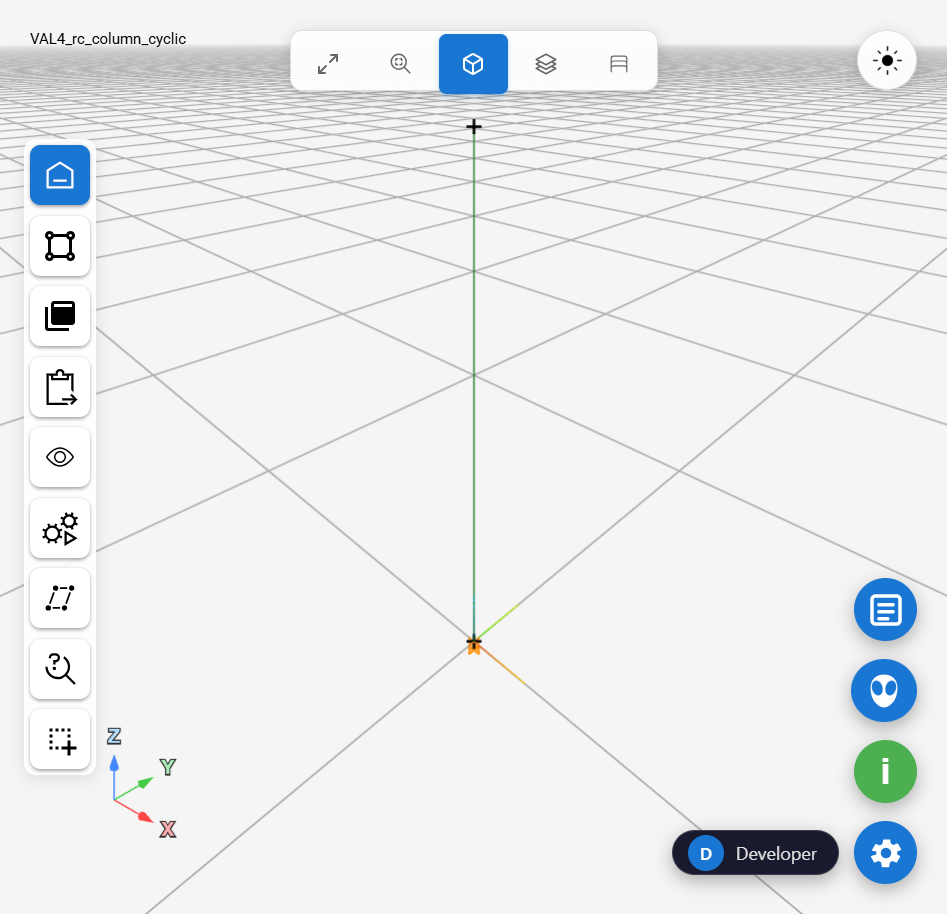The height and width of the screenshot is (914, 947).
Task: Click the dashed parallelogram deformed-shape icon
Action: click(60, 598)
